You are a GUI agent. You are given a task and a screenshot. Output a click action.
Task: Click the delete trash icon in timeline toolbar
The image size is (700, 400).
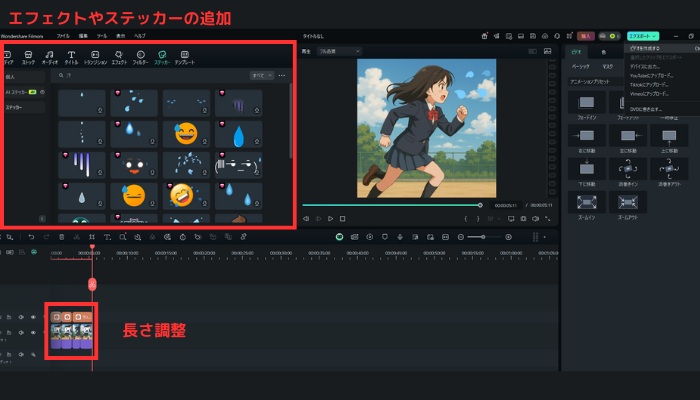62,237
